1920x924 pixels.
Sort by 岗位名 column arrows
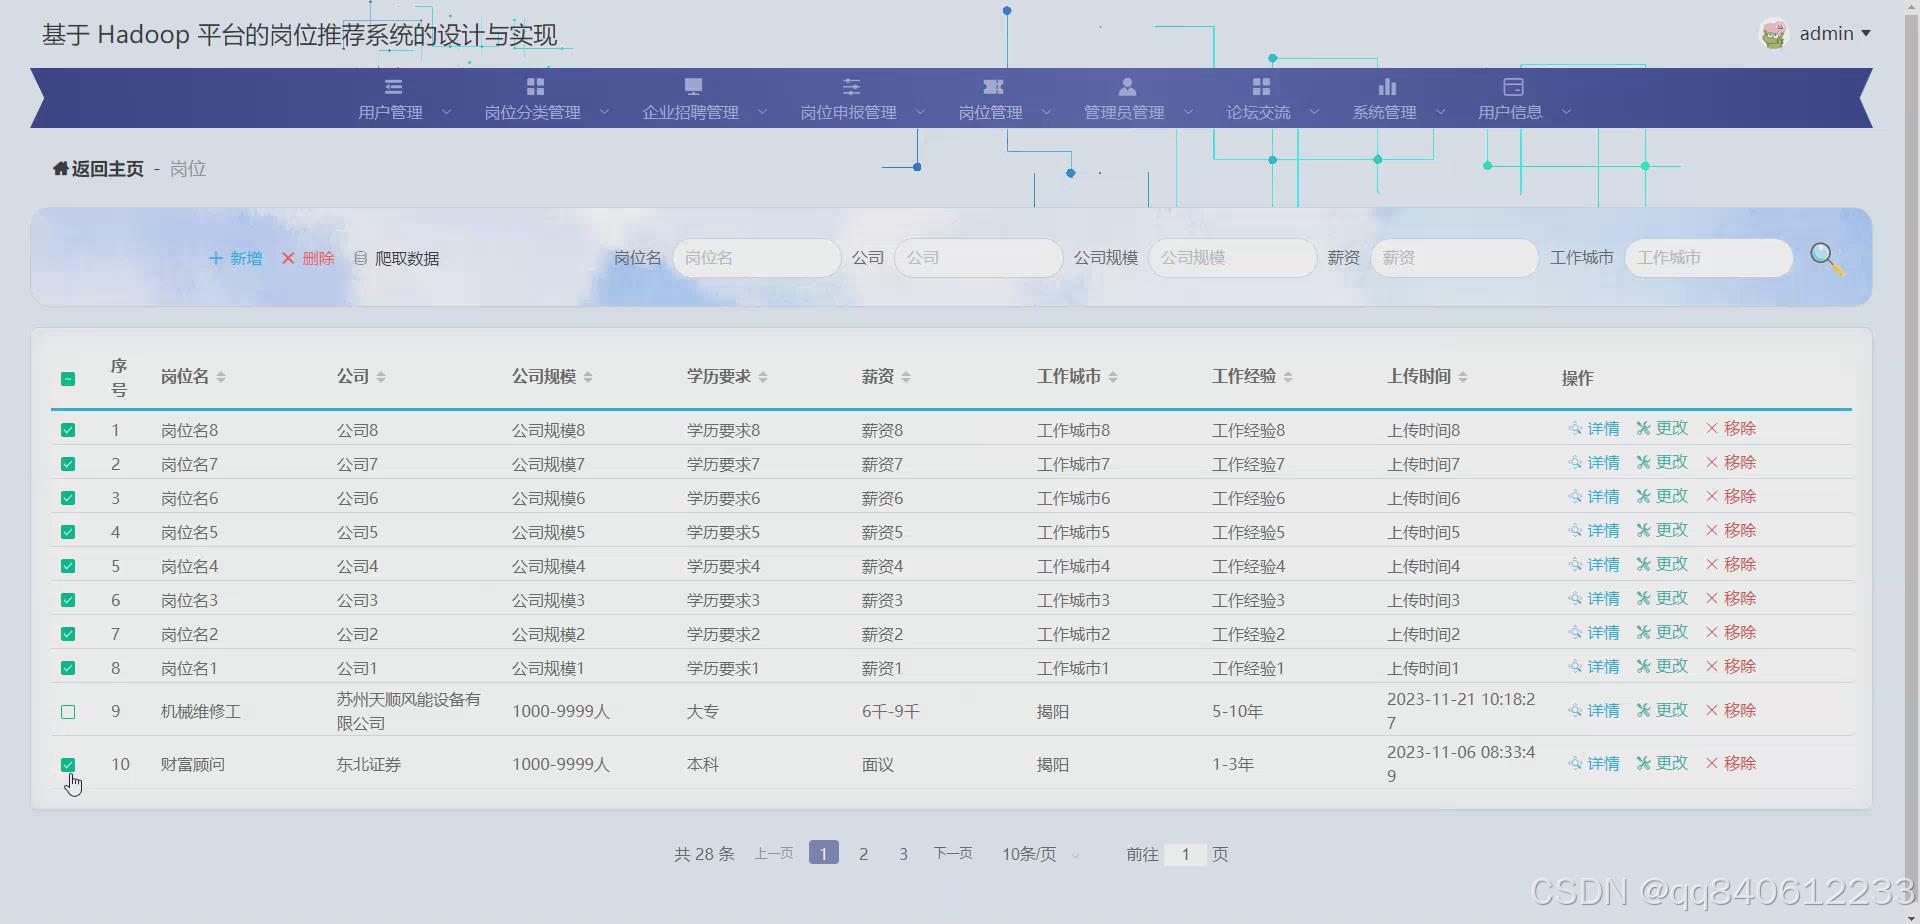(x=221, y=377)
